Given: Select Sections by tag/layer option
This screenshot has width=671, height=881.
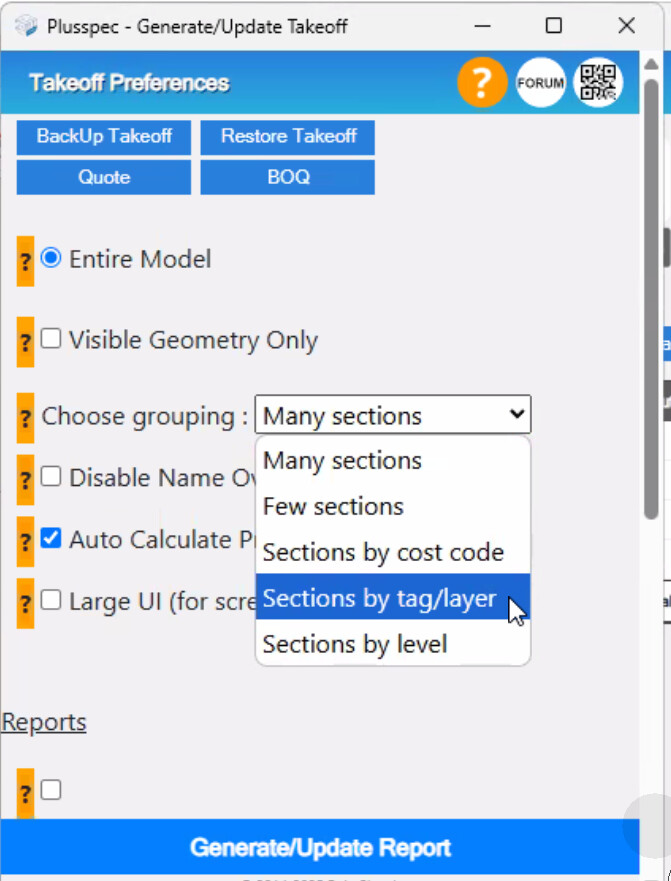Looking at the screenshot, I should (x=379, y=598).
